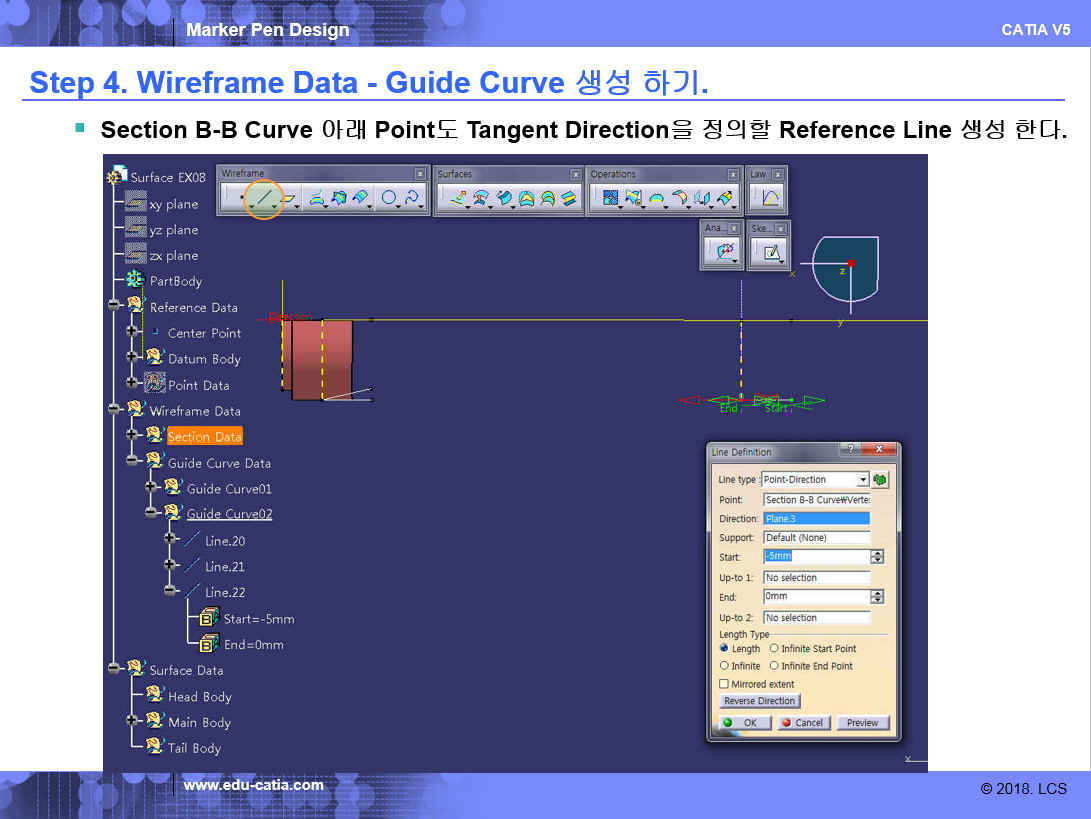Collapse the Guide Curve02 tree node

[151, 512]
